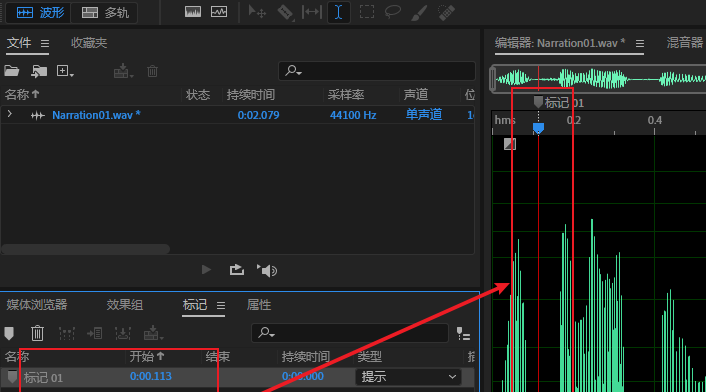Switch to 媒体浏览器 tab

click(37, 305)
